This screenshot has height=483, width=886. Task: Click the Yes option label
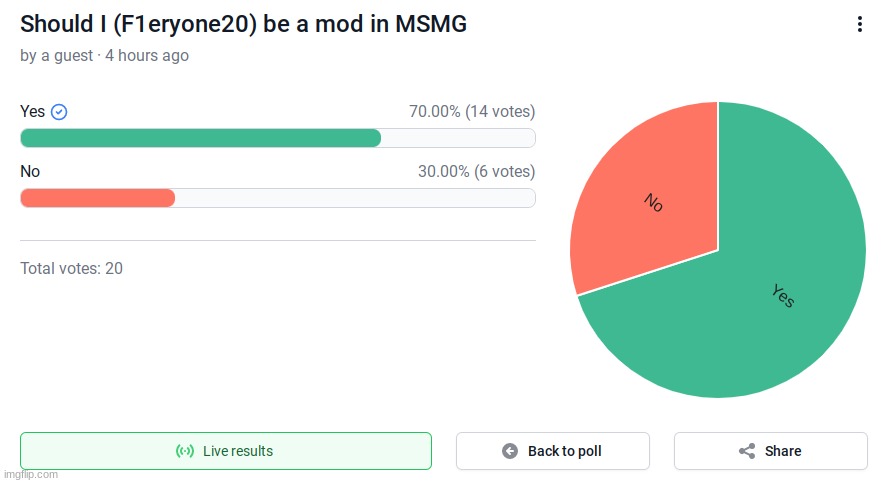(32, 111)
